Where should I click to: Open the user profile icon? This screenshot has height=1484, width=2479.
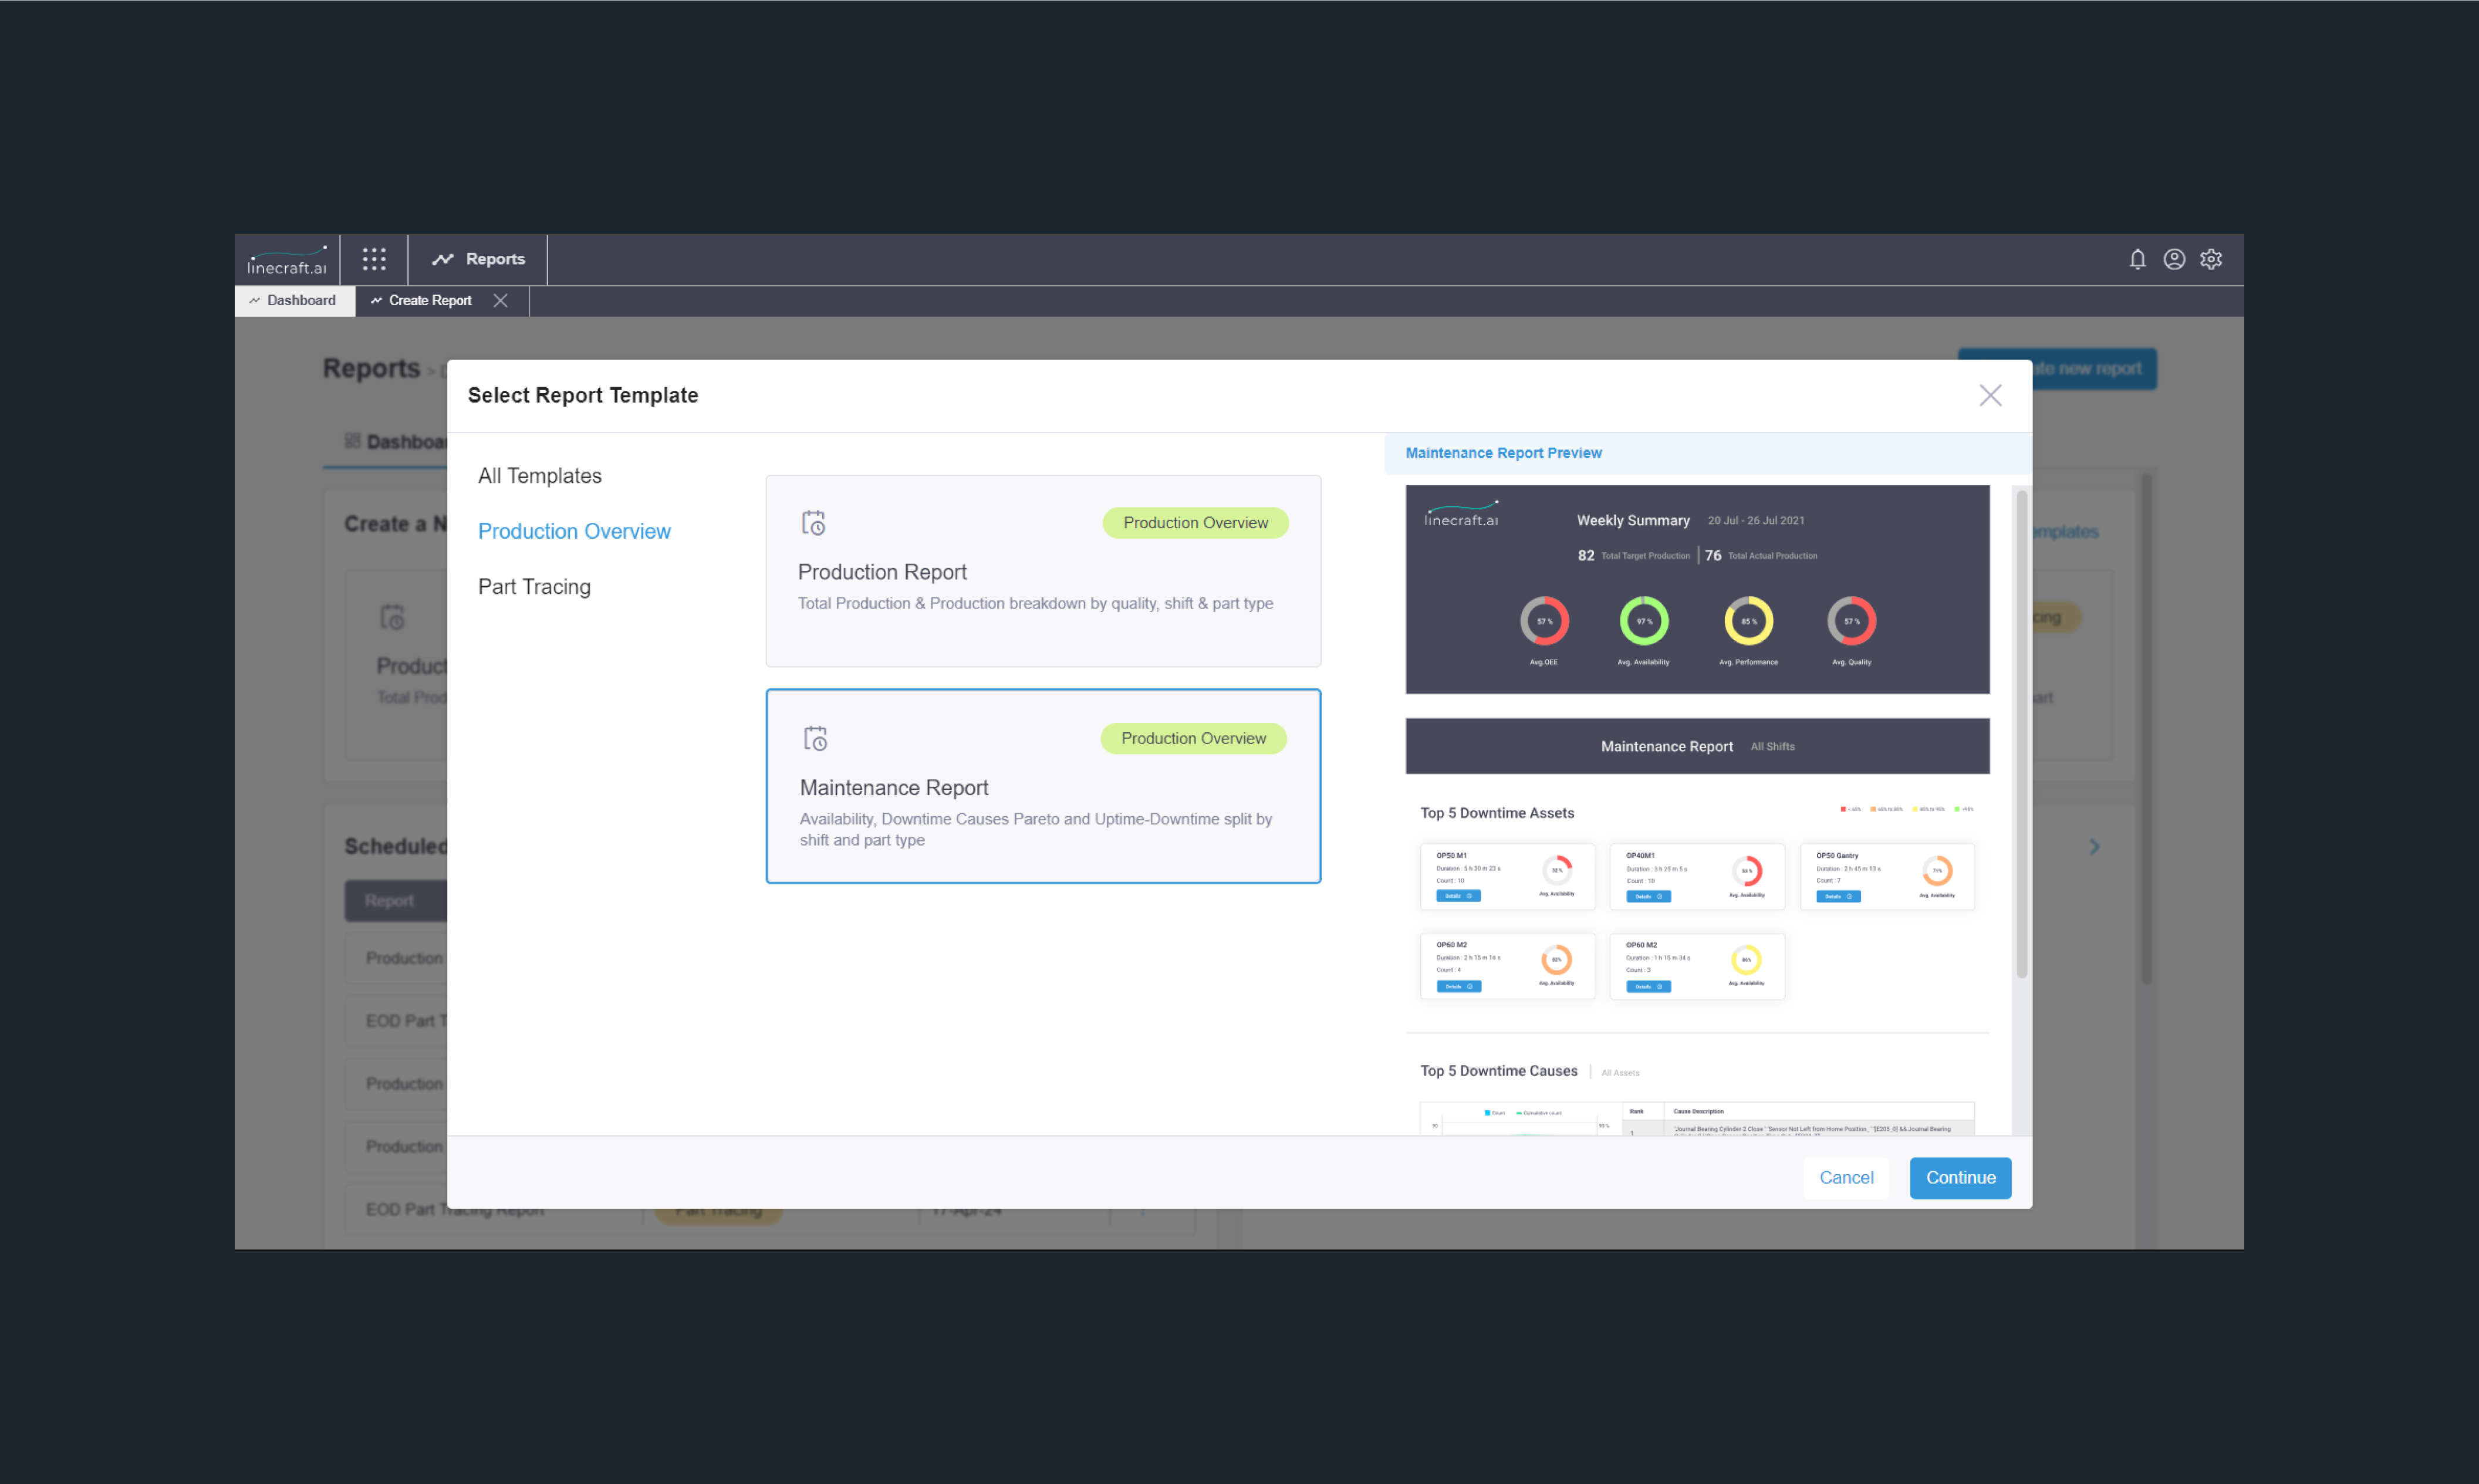pos(2174,260)
